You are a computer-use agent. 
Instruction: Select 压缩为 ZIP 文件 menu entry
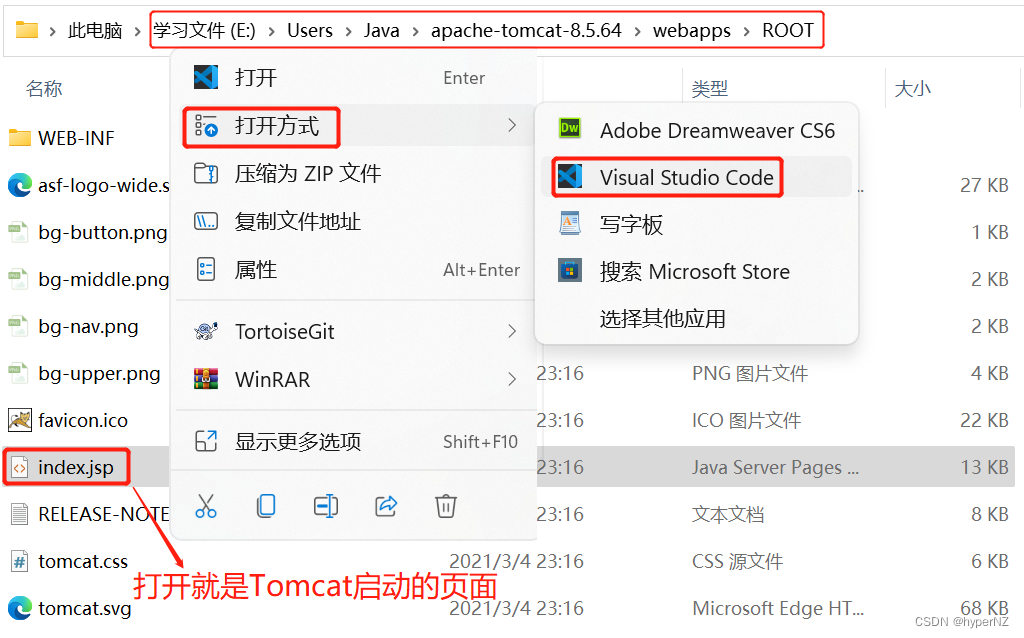tap(355, 173)
